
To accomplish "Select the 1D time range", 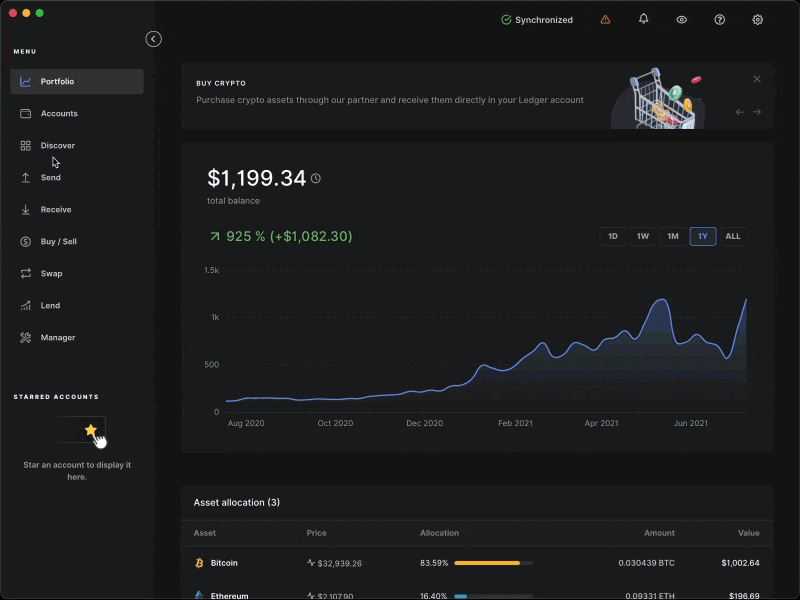I will [613, 236].
